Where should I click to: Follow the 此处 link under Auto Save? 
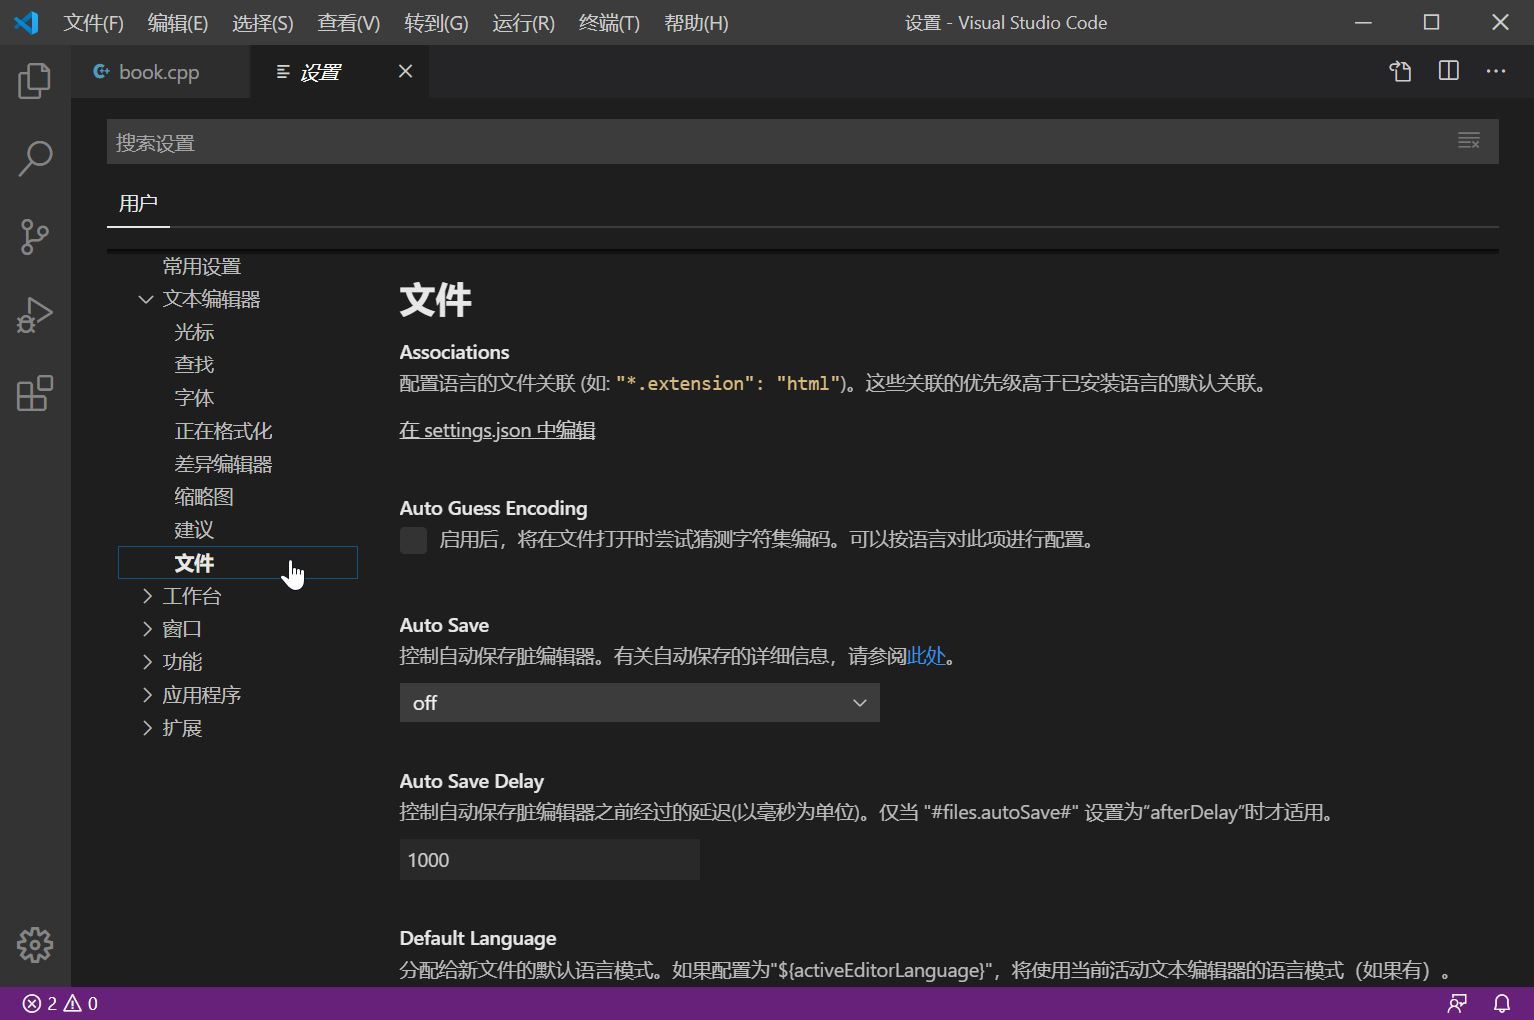click(x=926, y=656)
